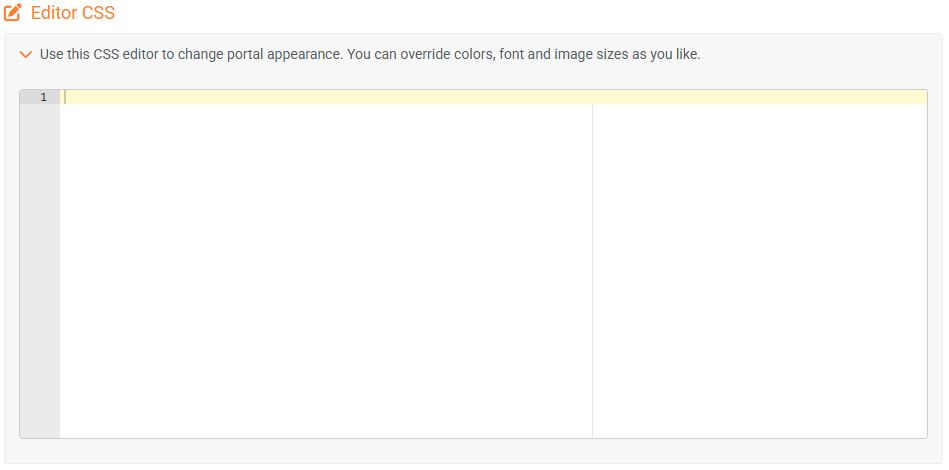Select line number 1 in the gutter
The width and height of the screenshot is (949, 470).
coord(43,97)
